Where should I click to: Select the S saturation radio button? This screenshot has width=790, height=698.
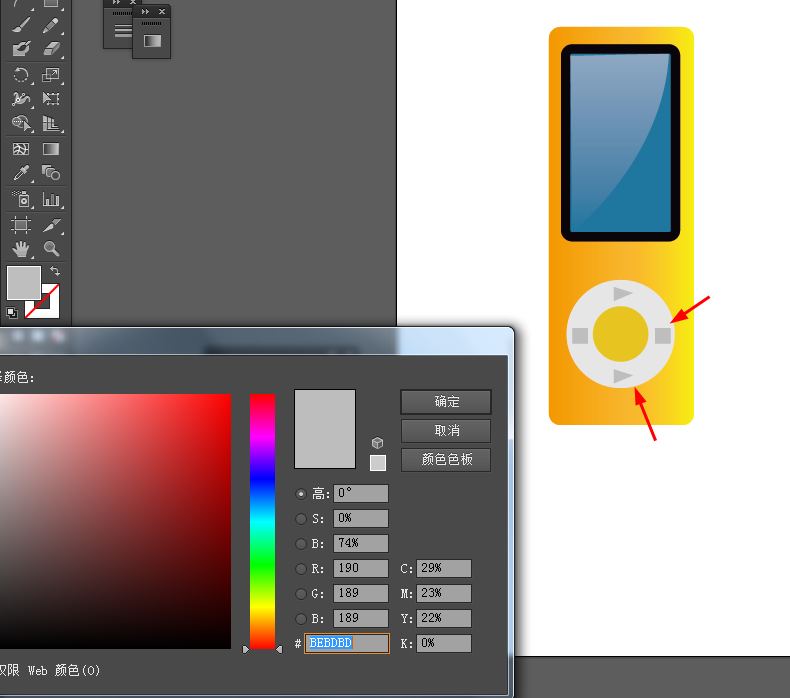(x=301, y=519)
